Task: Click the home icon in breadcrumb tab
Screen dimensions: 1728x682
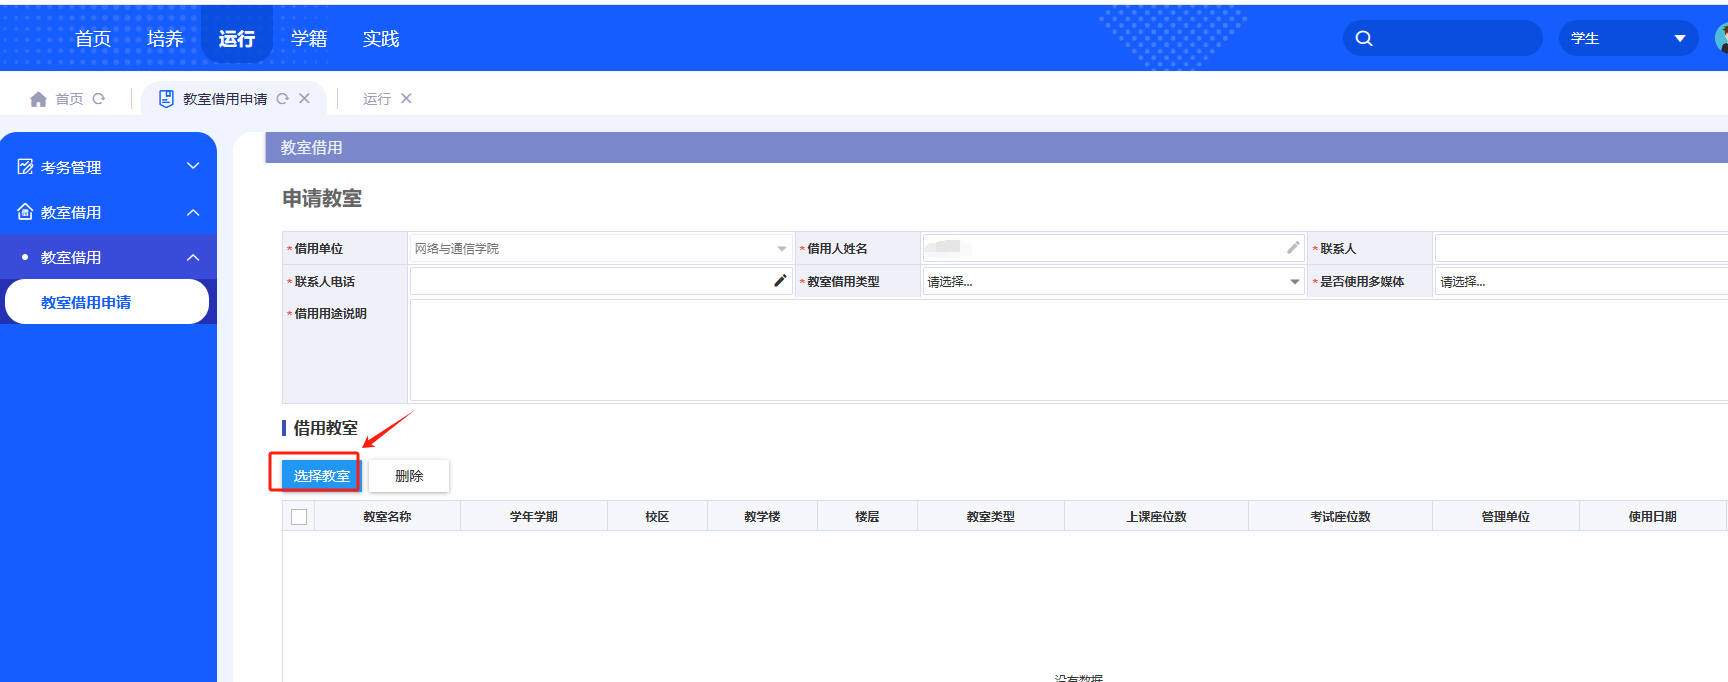Action: tap(39, 99)
